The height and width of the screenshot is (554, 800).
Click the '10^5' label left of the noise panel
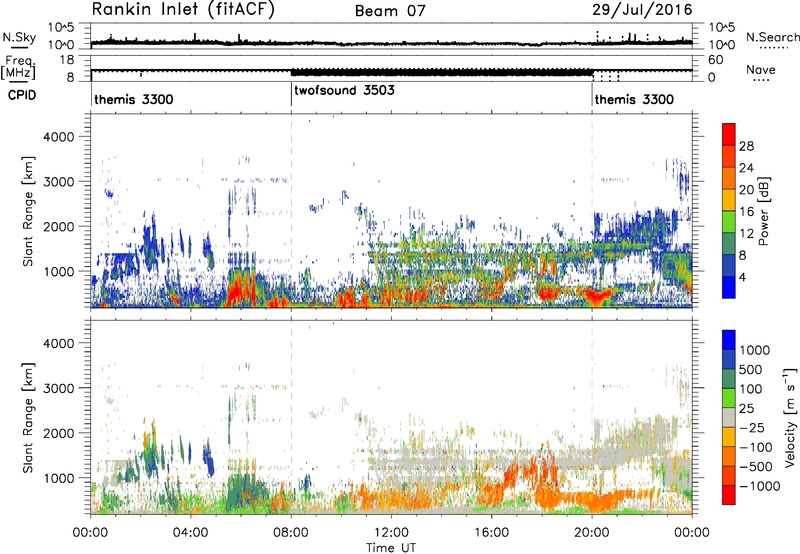tap(61, 27)
